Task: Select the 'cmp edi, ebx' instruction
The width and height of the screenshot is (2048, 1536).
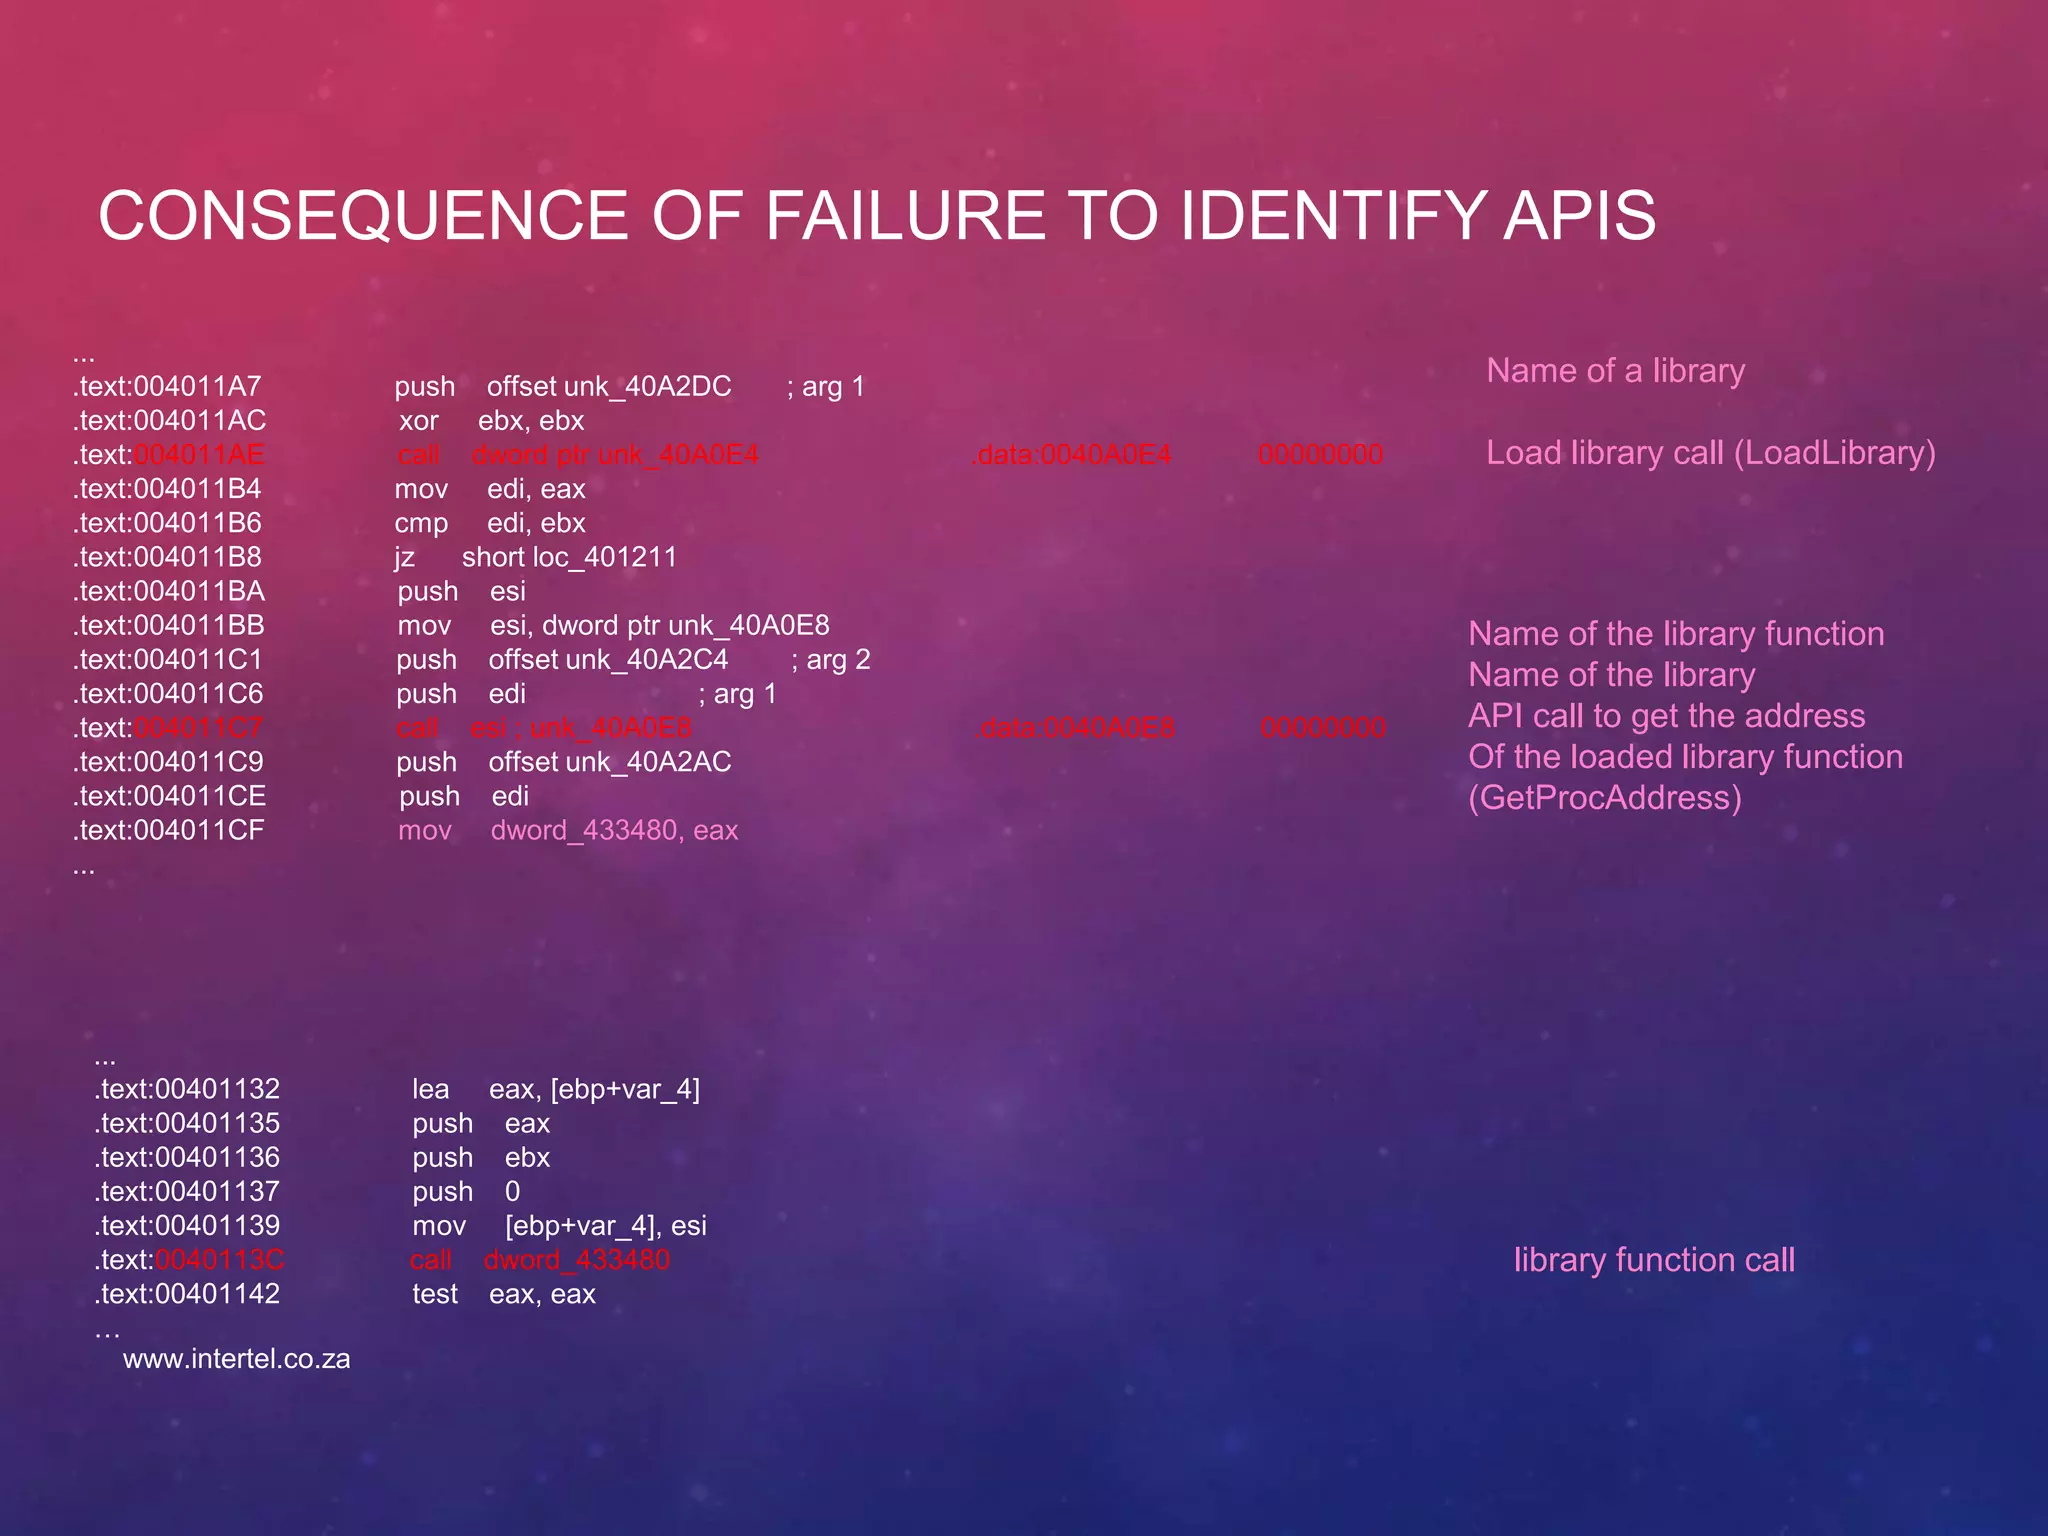Action: point(490,523)
